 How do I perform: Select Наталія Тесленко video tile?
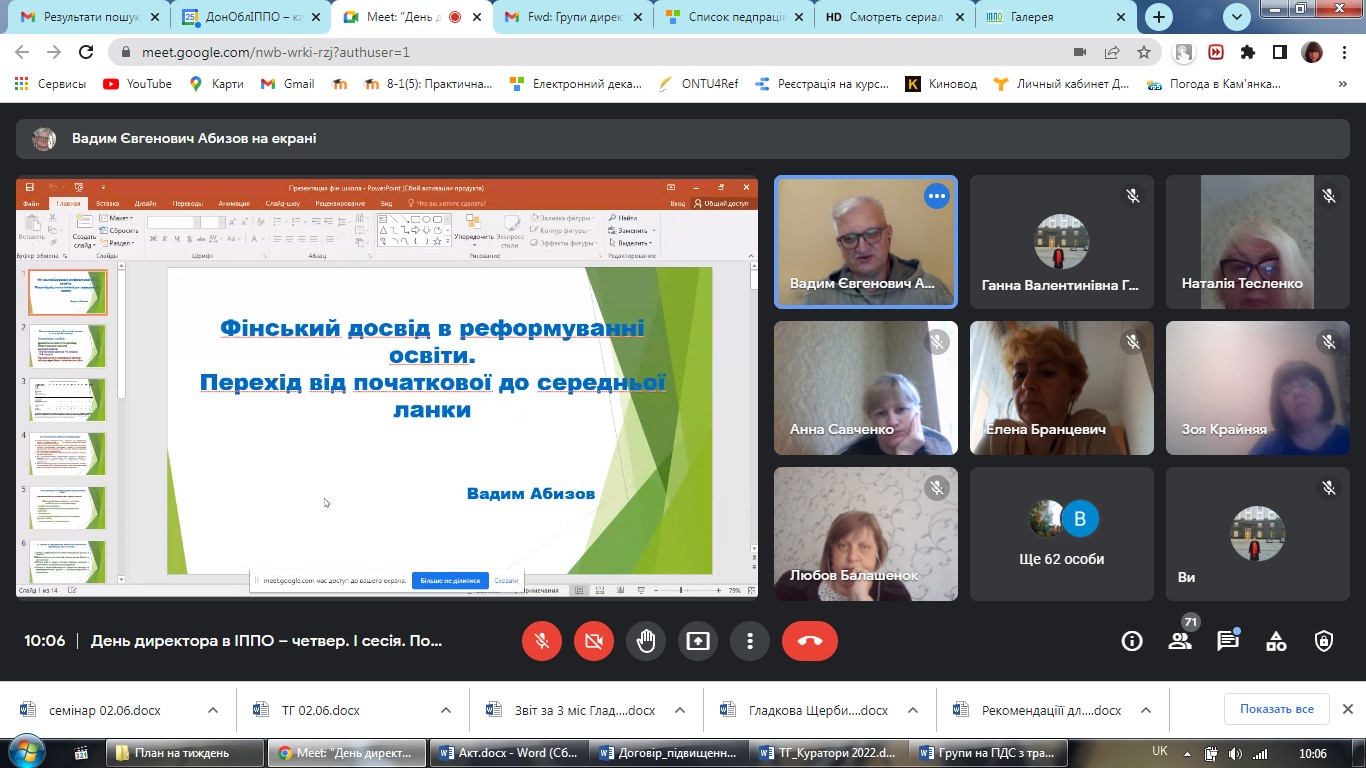point(1257,242)
